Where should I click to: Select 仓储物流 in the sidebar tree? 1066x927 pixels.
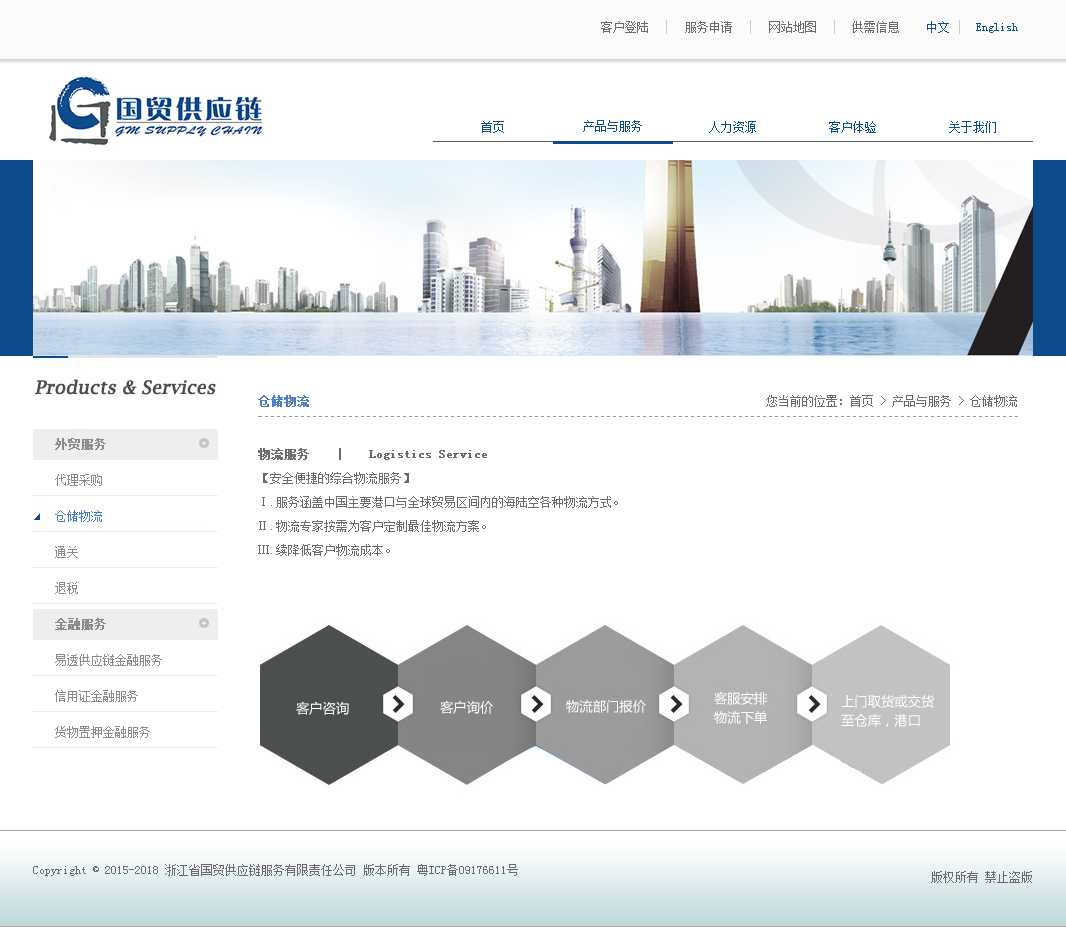click(x=79, y=516)
